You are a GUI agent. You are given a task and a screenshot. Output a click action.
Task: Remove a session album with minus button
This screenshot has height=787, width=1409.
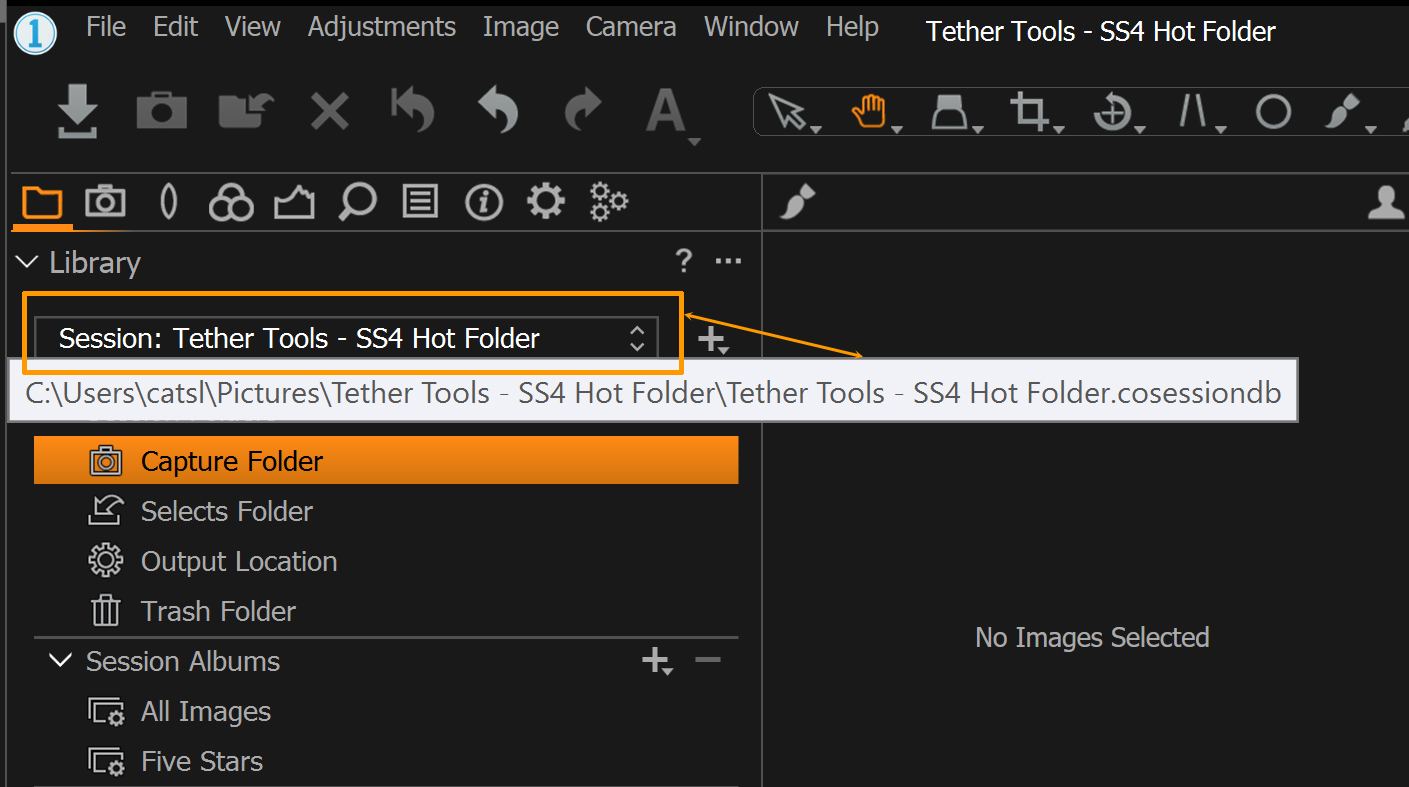point(708,660)
